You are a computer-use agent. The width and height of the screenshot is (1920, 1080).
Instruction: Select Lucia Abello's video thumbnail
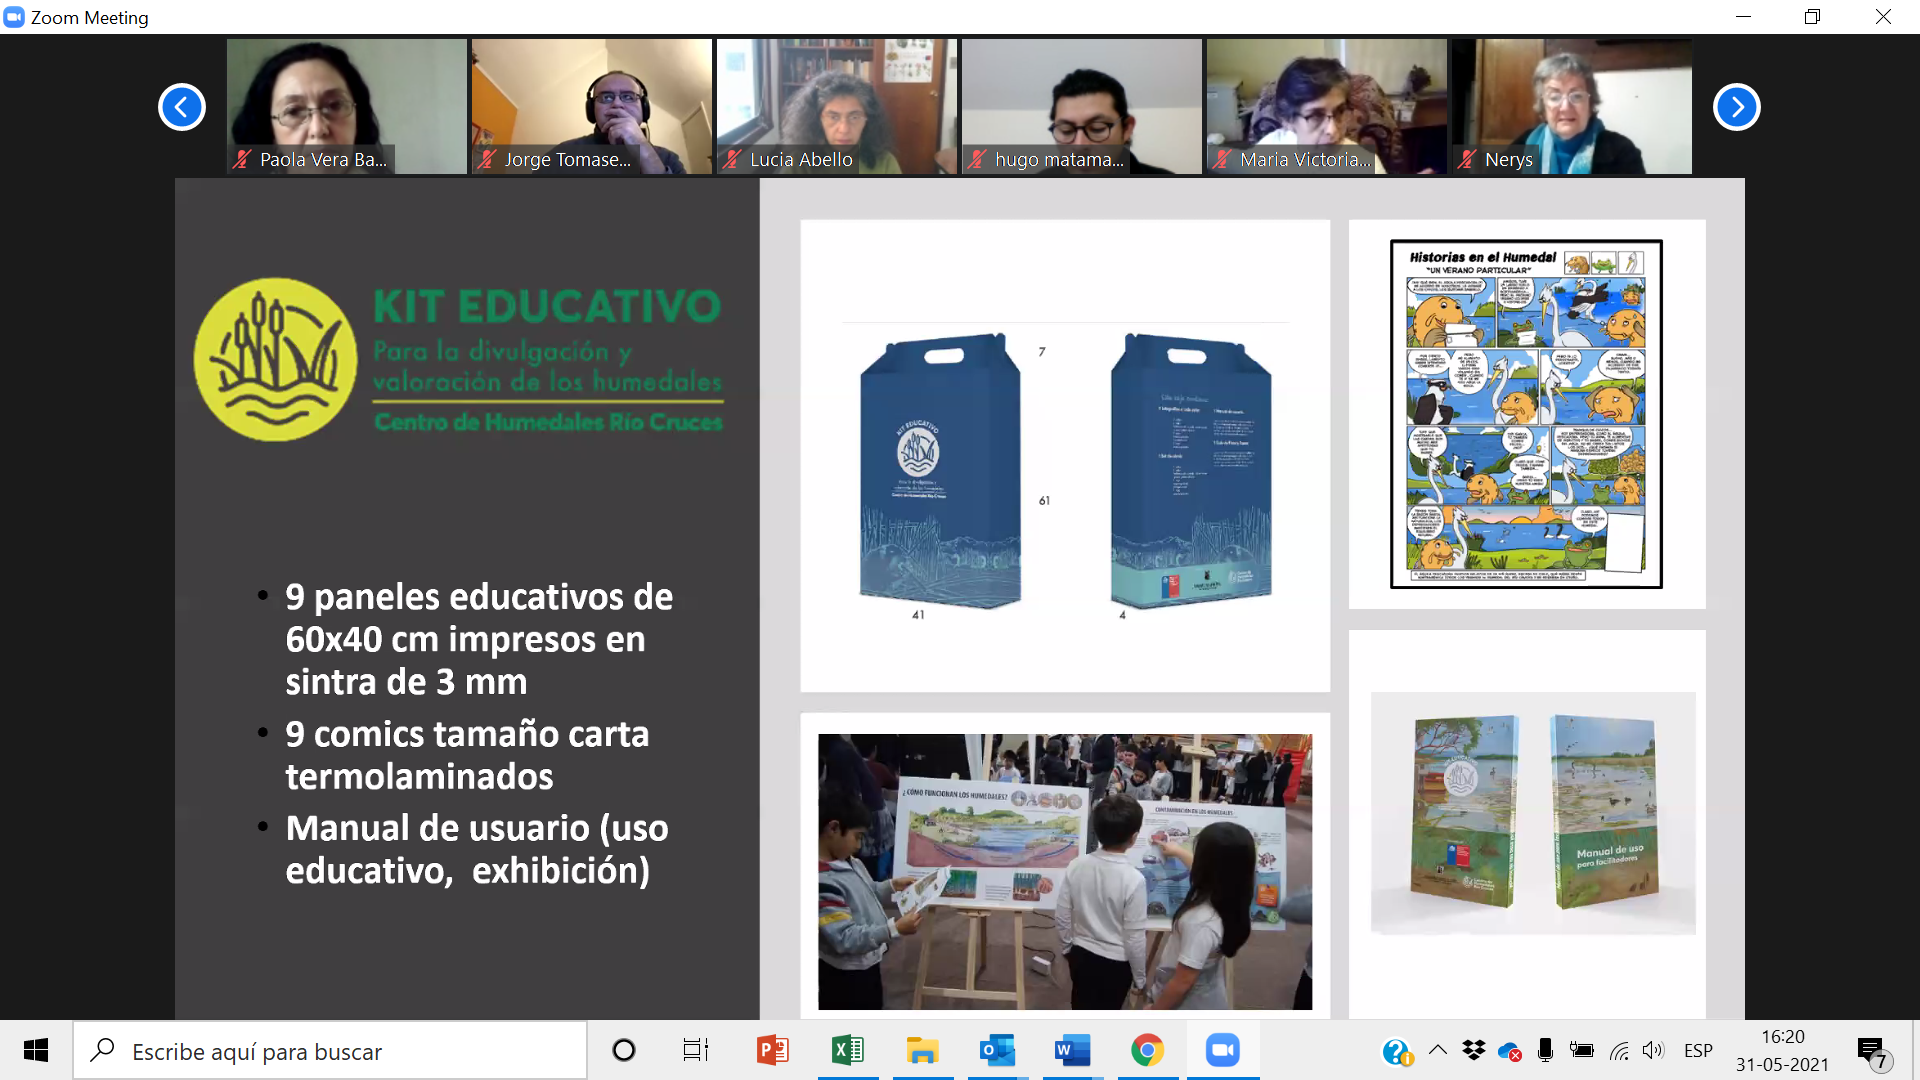[x=836, y=106]
